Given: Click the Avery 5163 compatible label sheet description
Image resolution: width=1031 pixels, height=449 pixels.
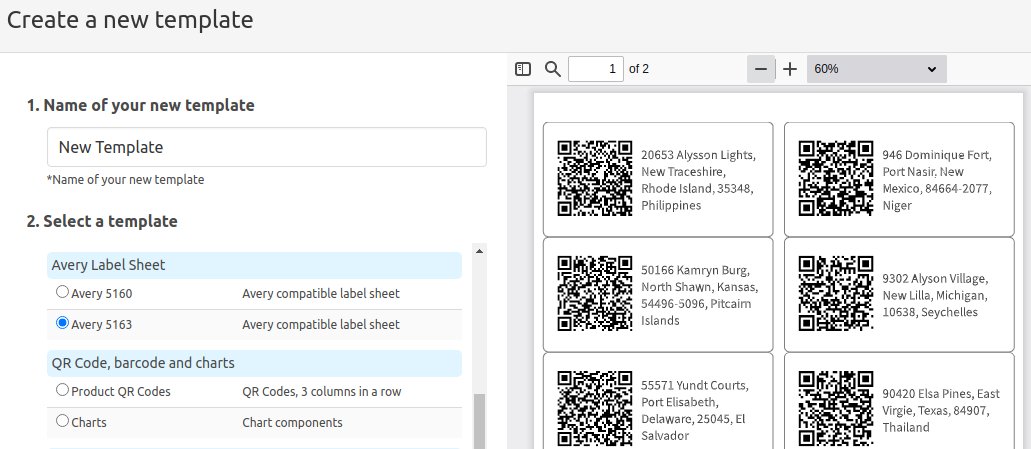Looking at the screenshot, I should point(321,325).
